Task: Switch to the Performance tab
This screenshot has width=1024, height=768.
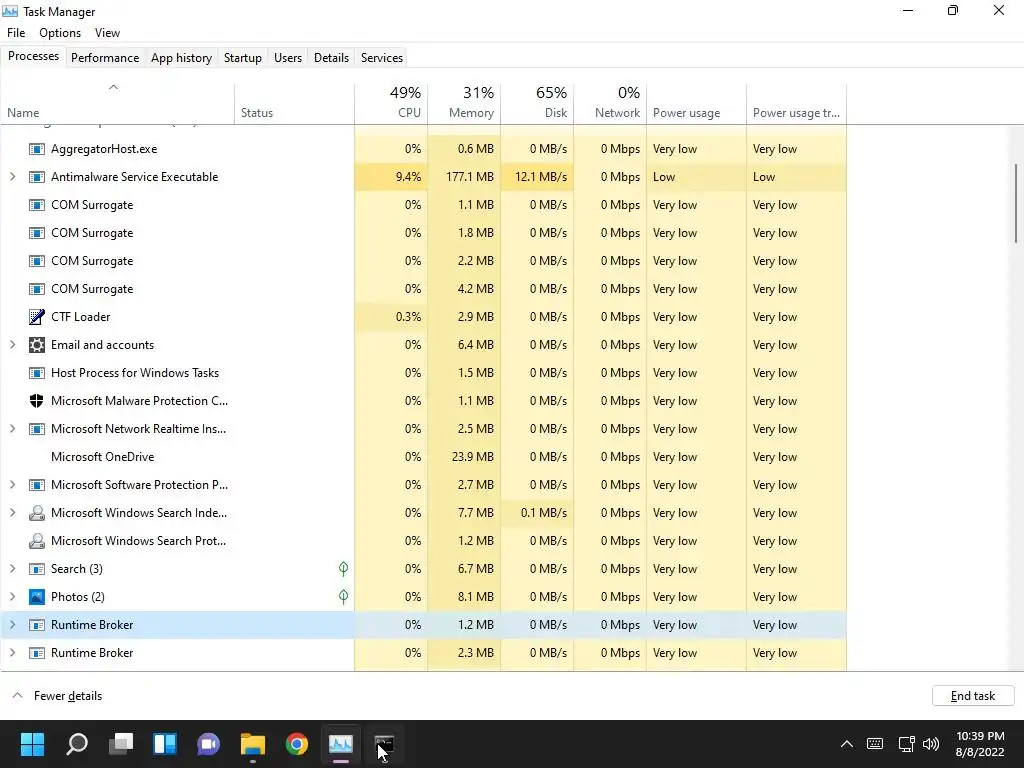Action: 104,57
